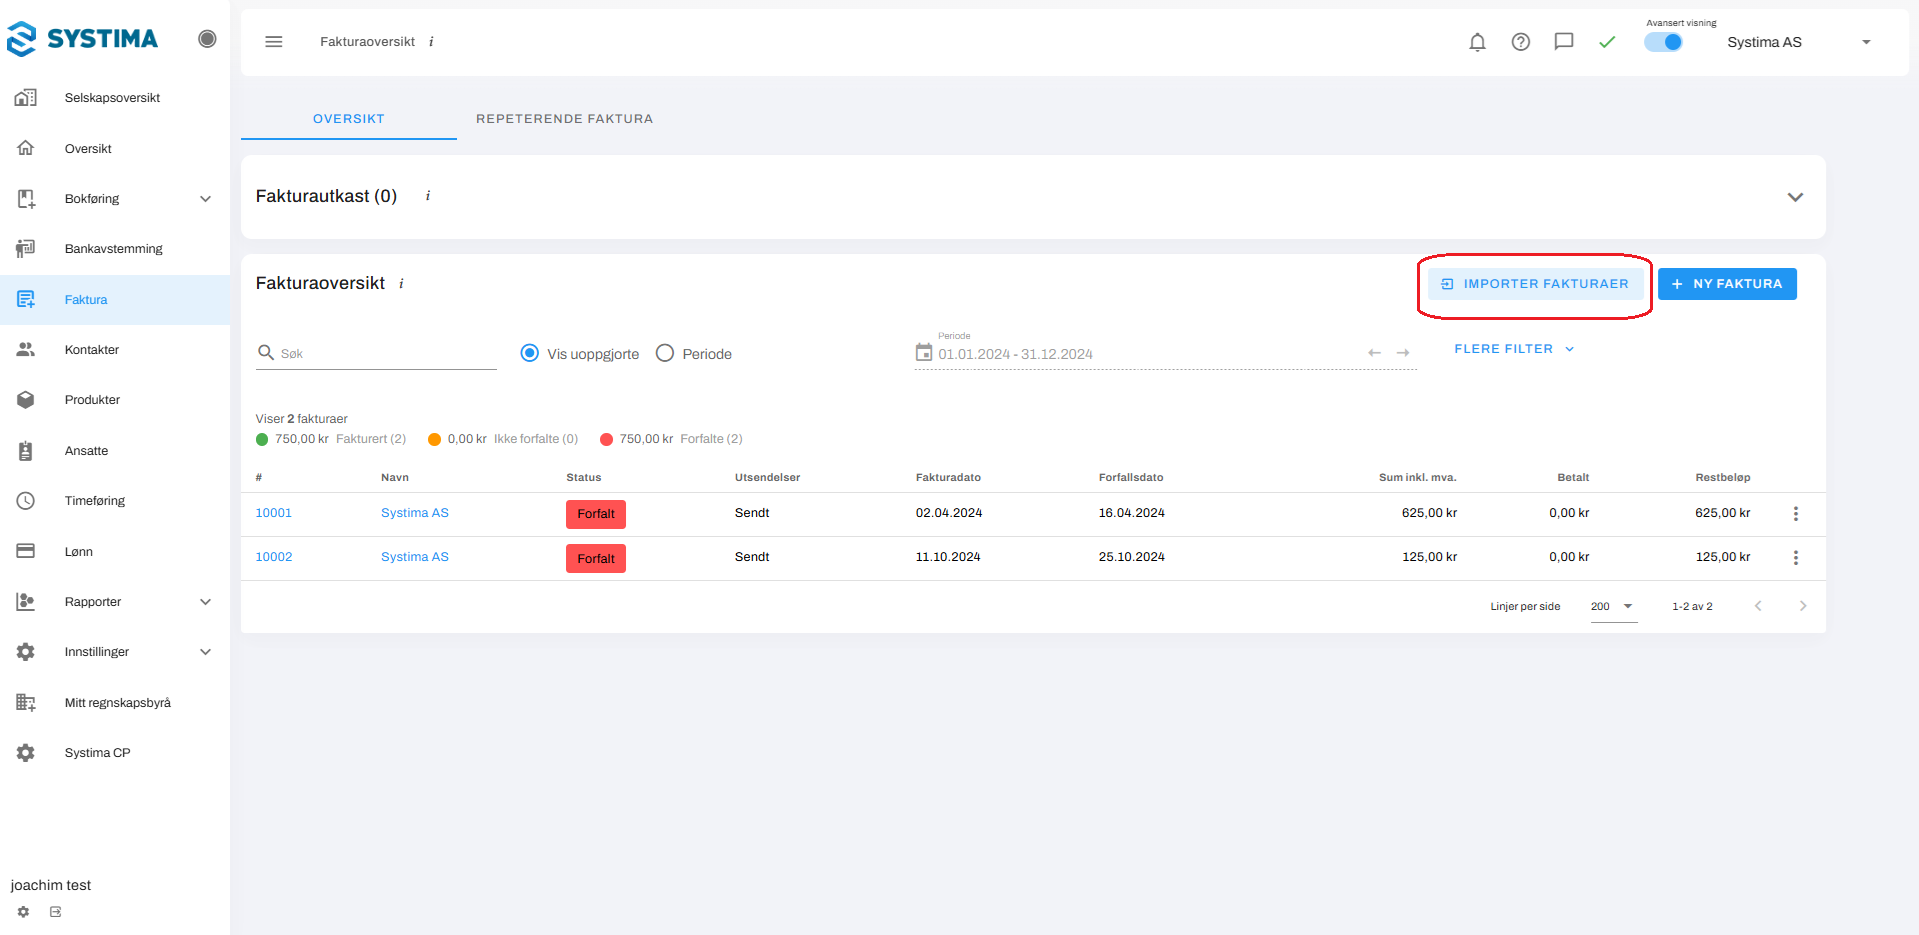1919x935 pixels.
Task: Sort by Fakturadato column header
Action: point(948,478)
